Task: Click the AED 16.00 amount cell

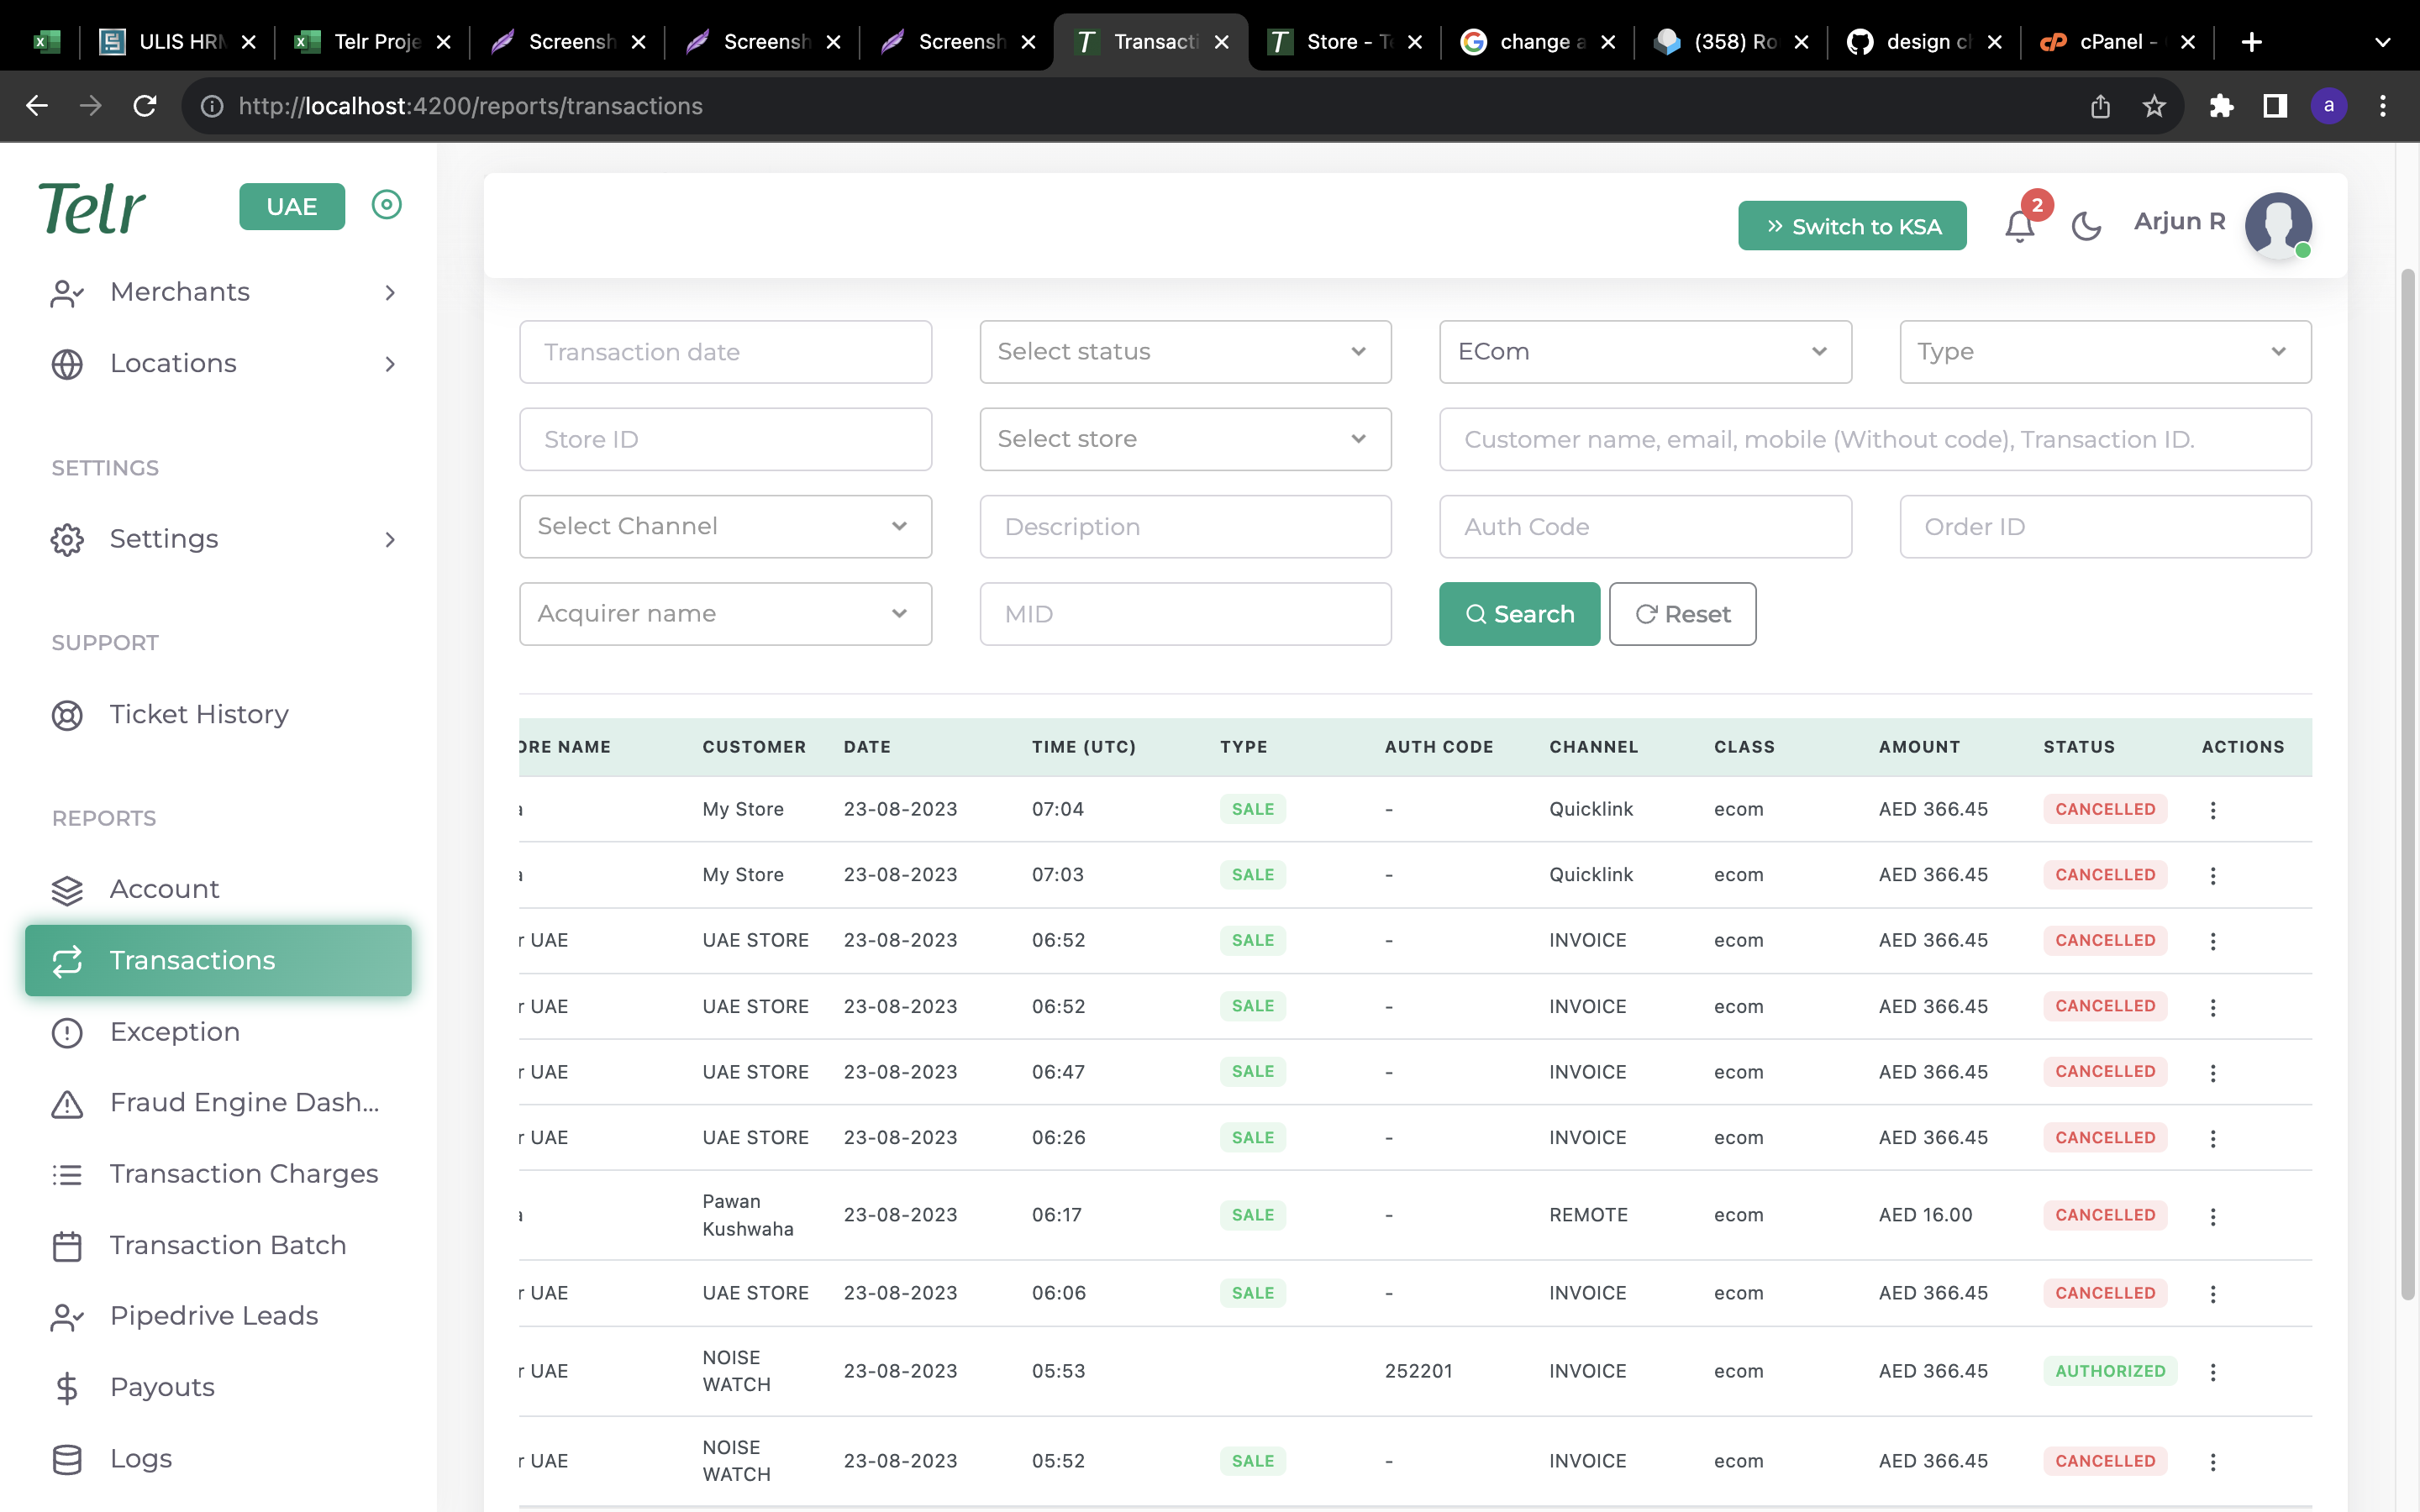Action: pos(1925,1215)
